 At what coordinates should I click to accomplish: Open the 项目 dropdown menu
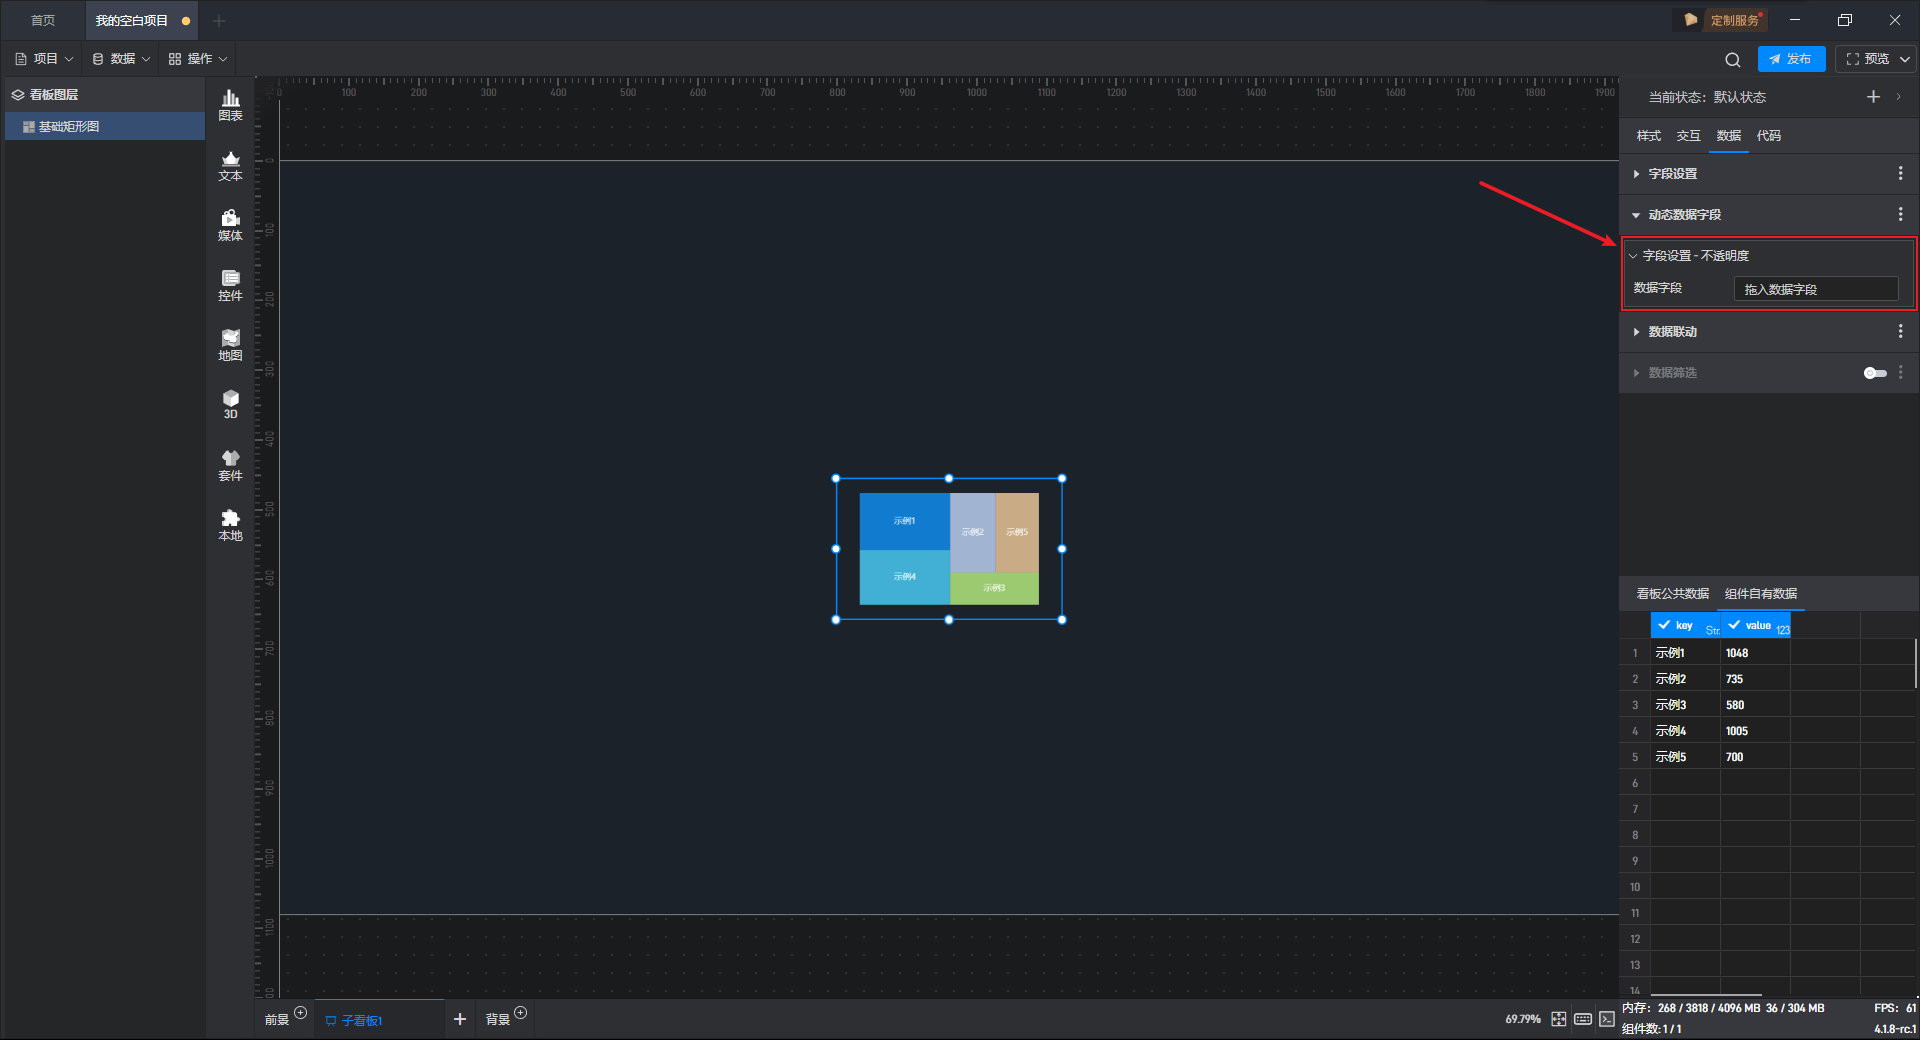tap(45, 59)
